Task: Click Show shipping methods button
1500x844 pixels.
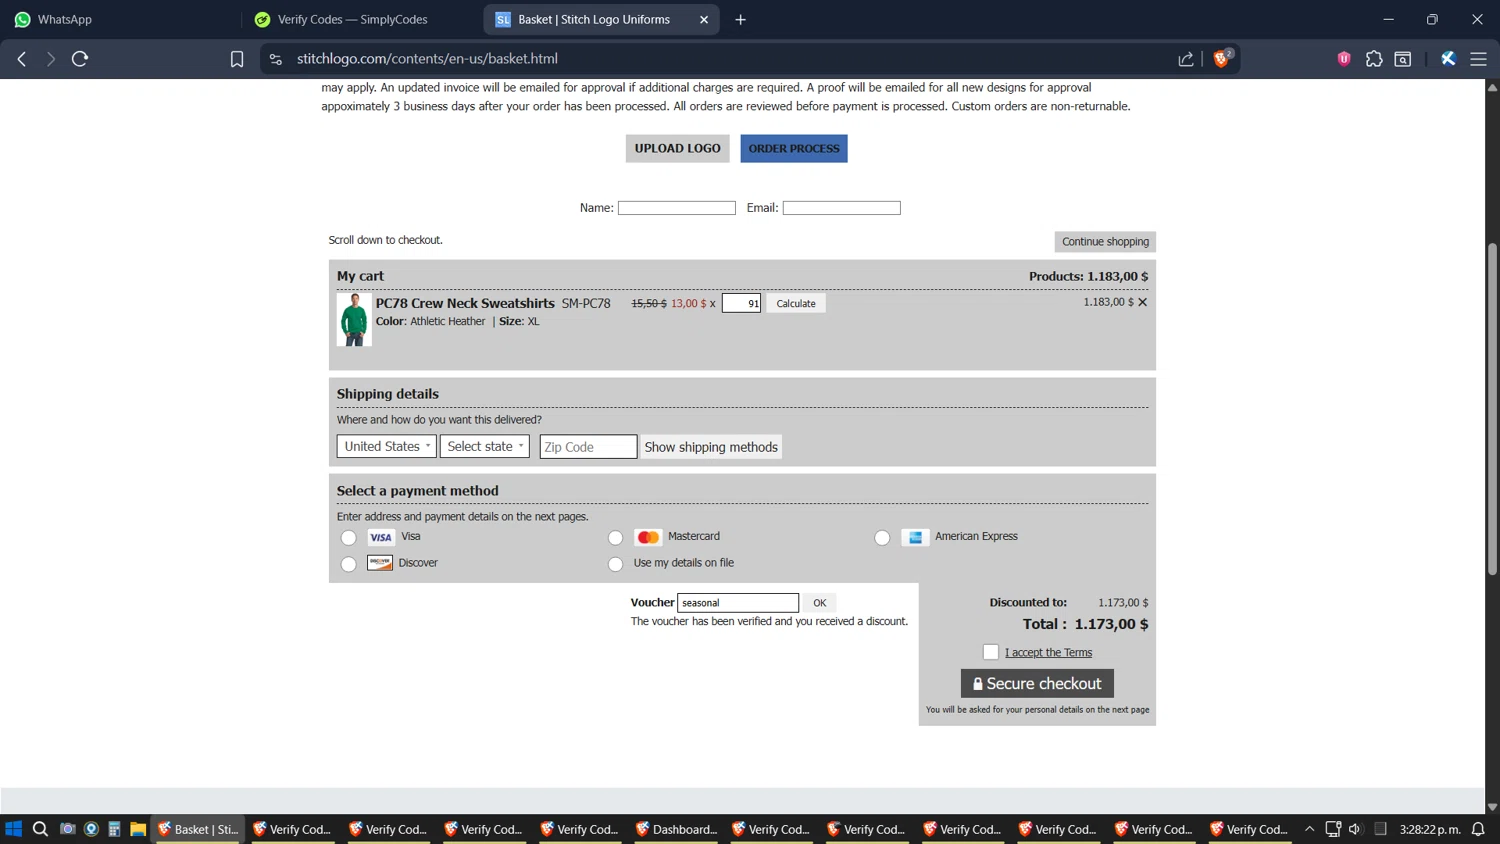Action: 711,447
